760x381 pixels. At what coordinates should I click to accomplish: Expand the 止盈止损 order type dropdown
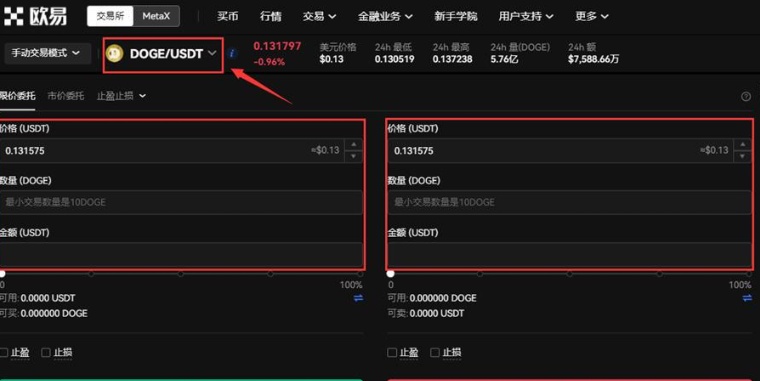click(121, 96)
